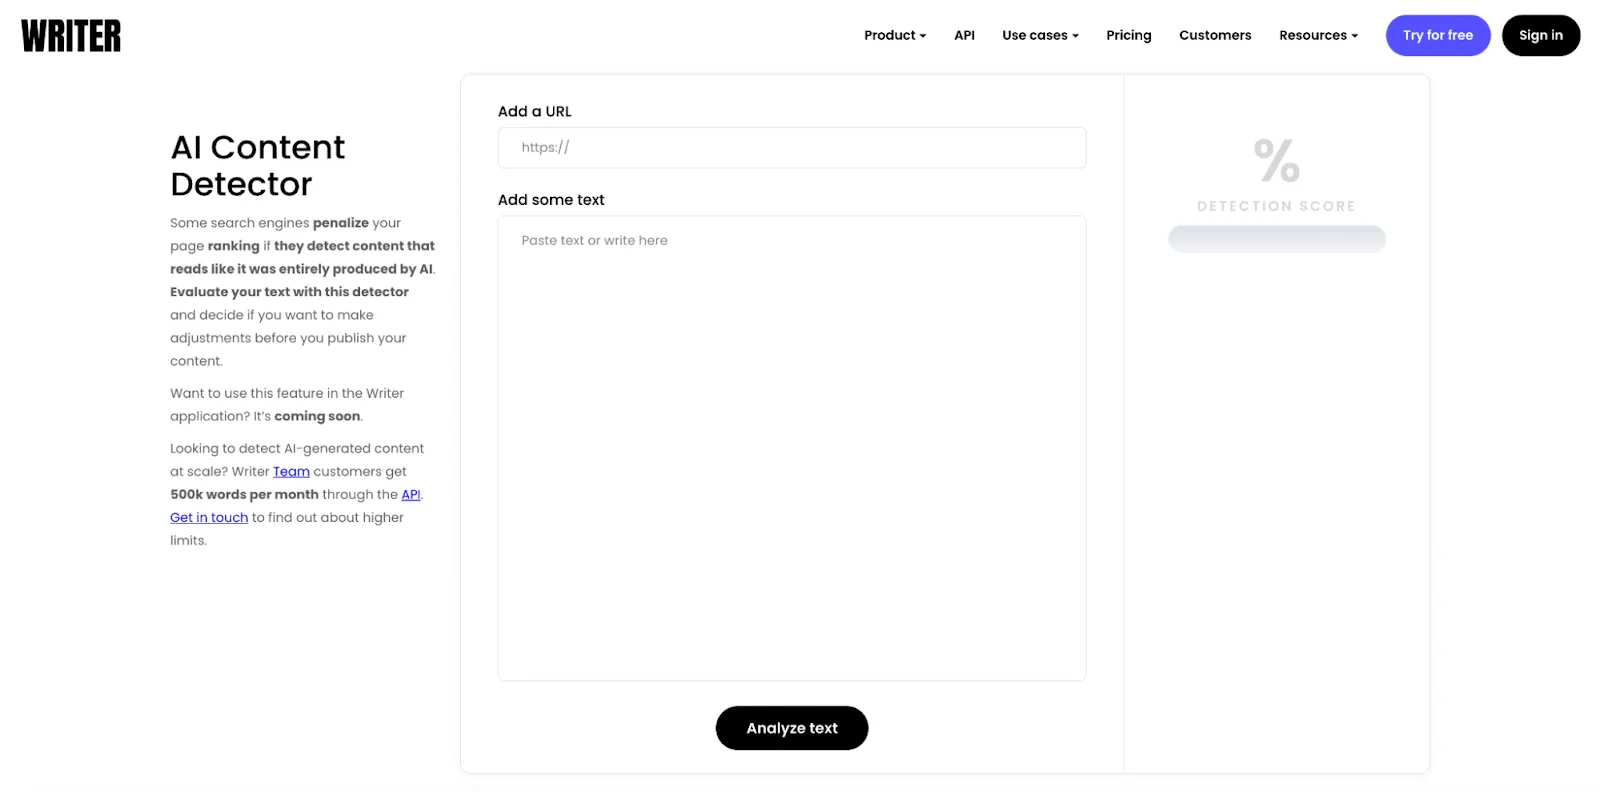Viewport: 1600px width, 792px height.
Task: Open the Use cases dropdown
Action: point(1040,35)
